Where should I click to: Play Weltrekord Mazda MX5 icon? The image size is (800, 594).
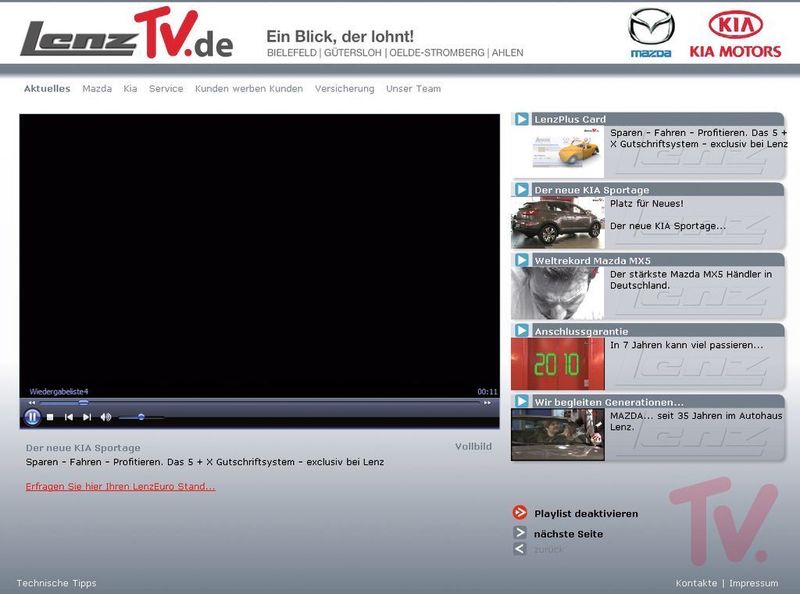(x=521, y=260)
